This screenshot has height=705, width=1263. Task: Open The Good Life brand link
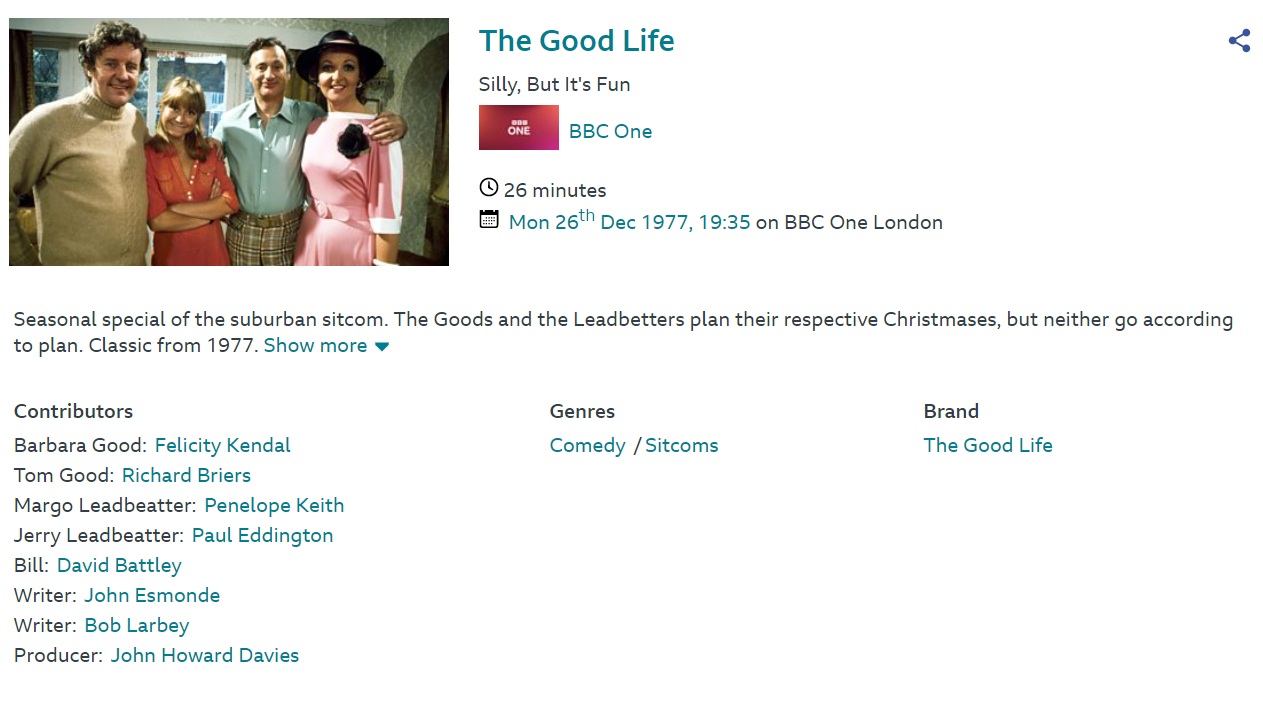[x=987, y=446]
